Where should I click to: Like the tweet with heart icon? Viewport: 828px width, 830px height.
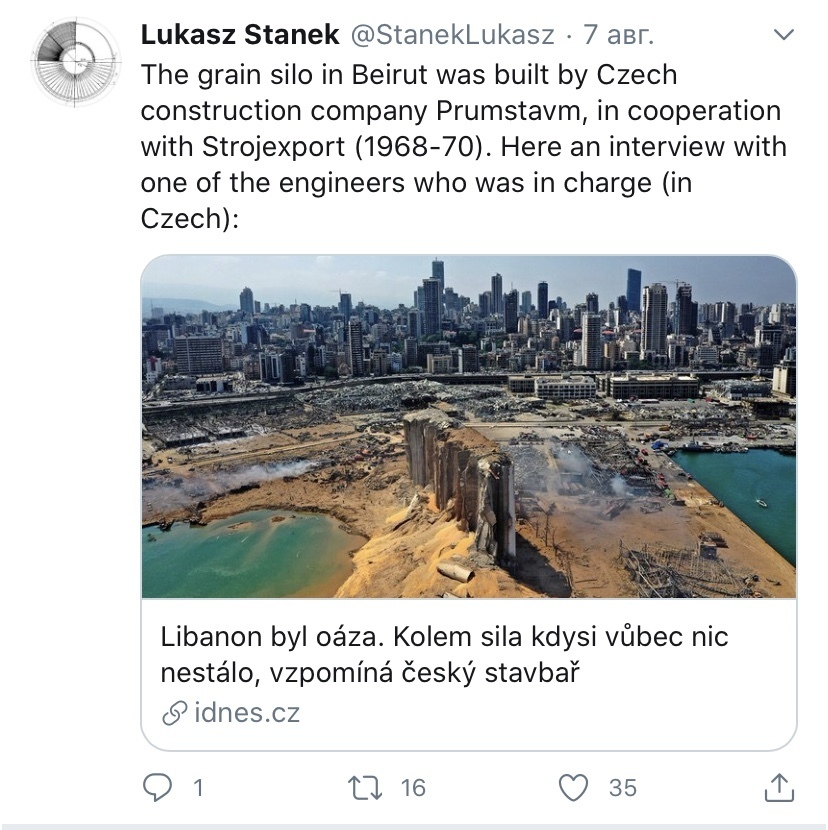pos(574,787)
